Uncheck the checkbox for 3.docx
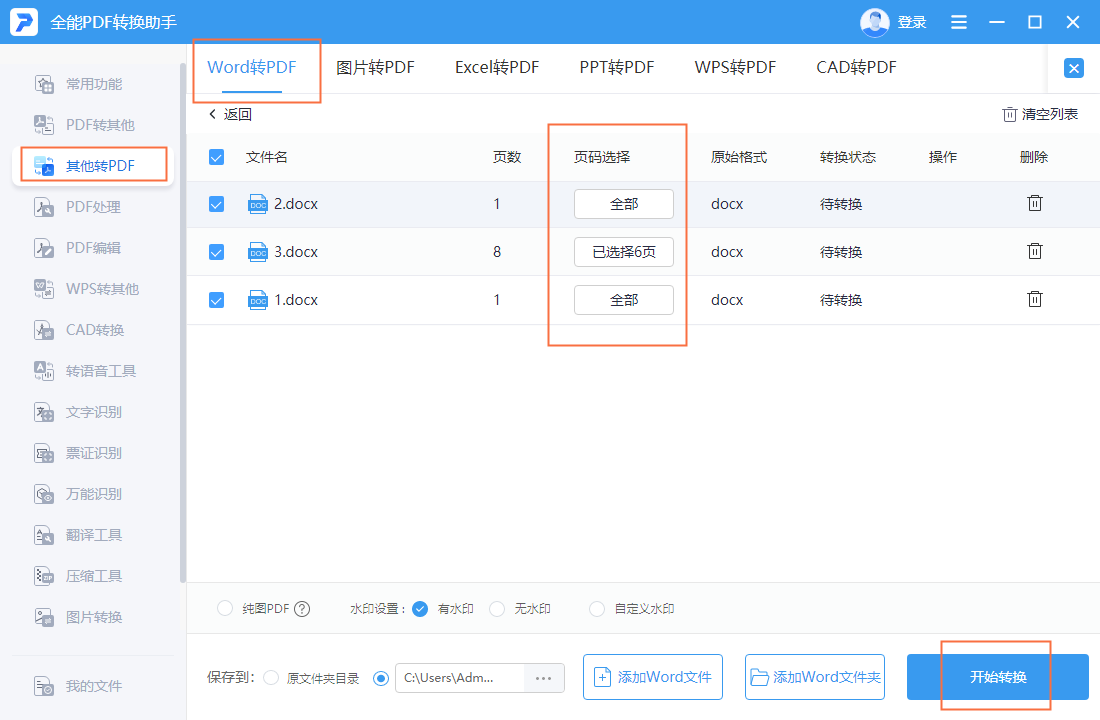This screenshot has height=720, width=1100. (216, 252)
